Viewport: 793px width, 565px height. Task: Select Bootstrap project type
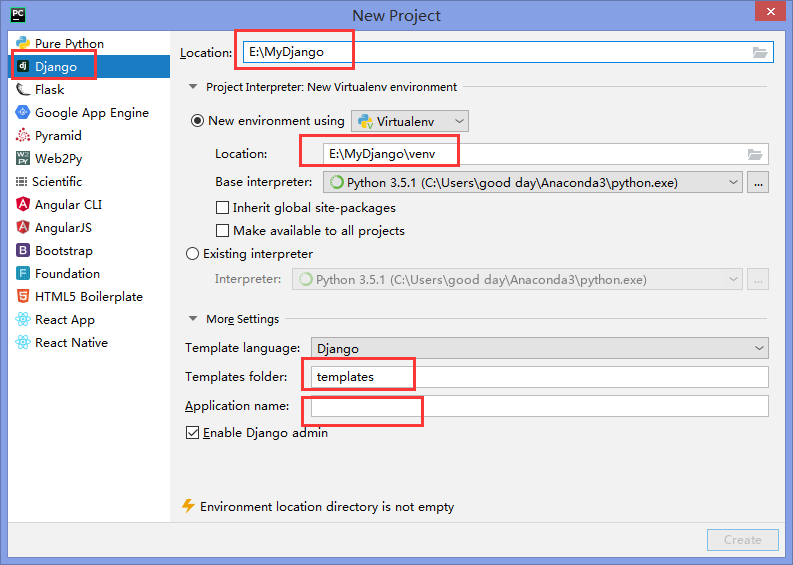coord(89,250)
